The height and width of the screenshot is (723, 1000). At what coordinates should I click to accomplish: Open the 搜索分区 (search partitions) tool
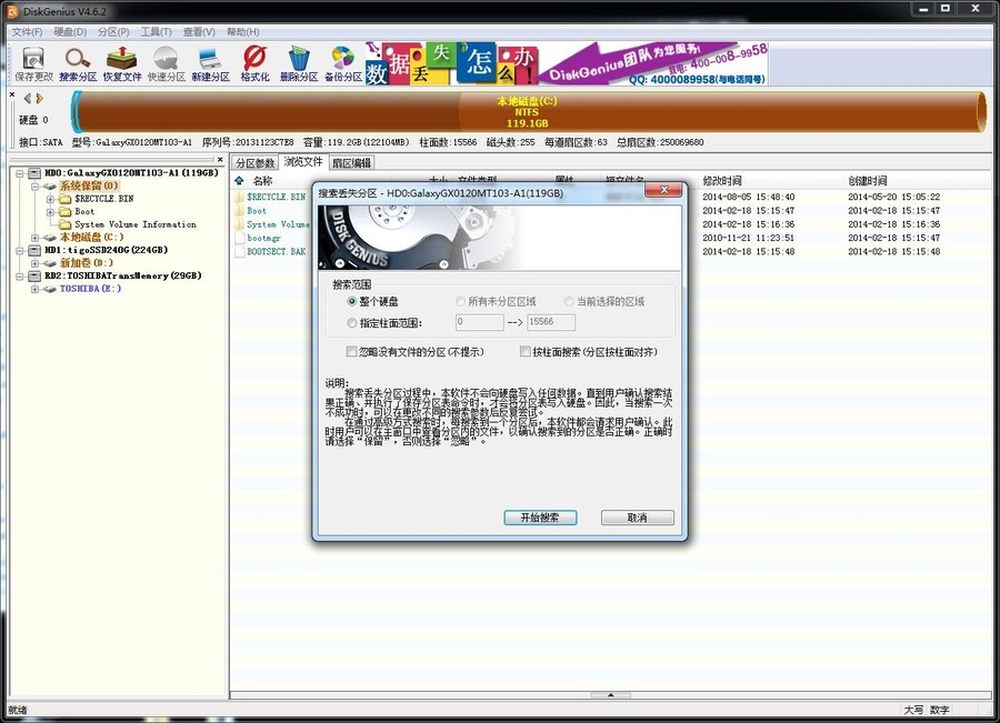tap(78, 64)
